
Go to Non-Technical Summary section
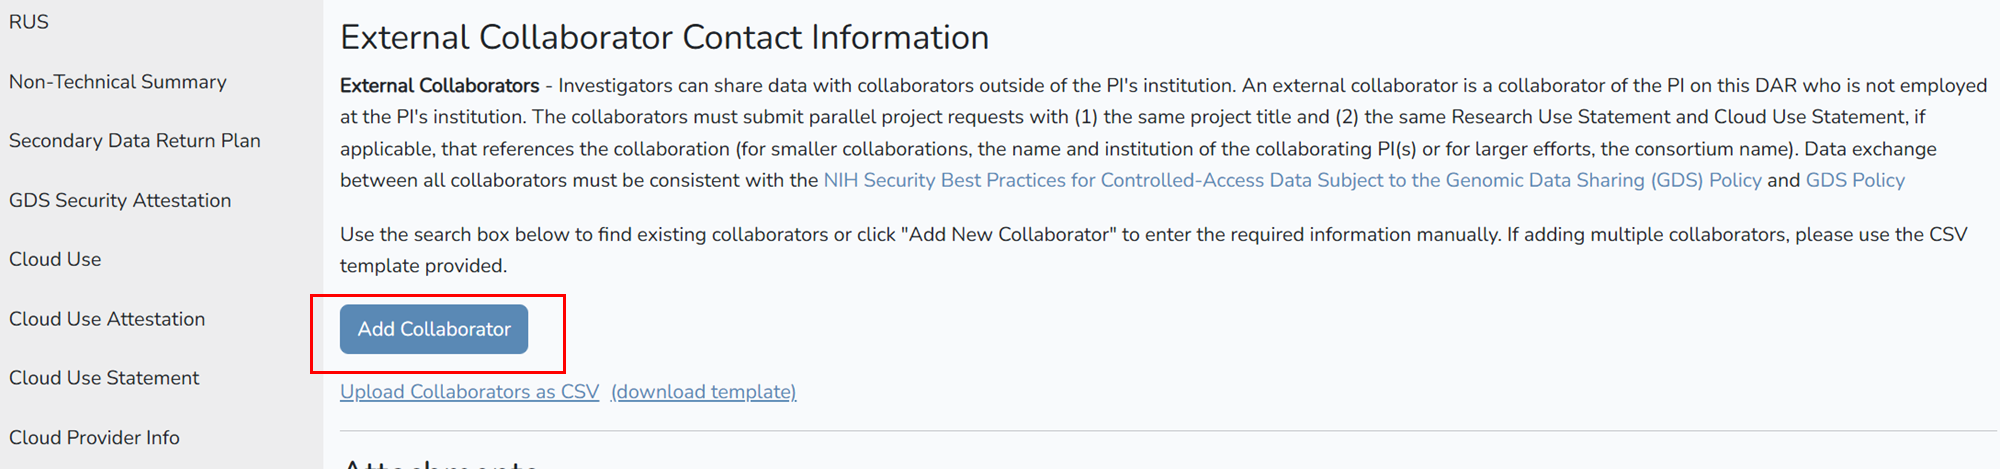pos(118,82)
